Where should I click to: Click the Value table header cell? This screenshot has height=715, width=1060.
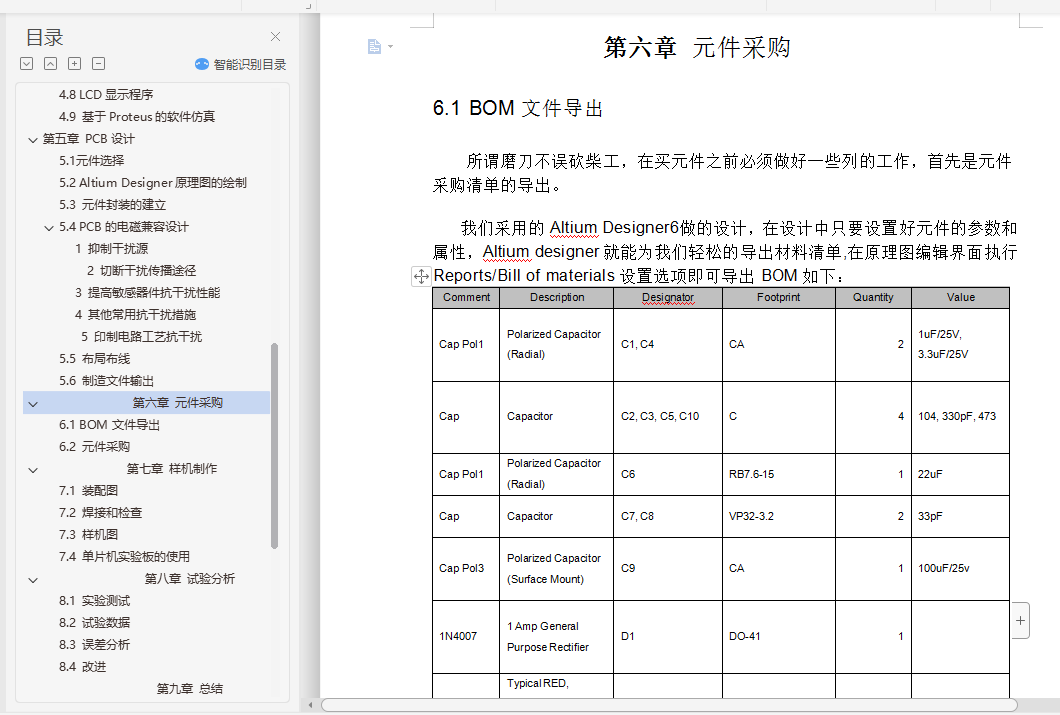tap(961, 297)
